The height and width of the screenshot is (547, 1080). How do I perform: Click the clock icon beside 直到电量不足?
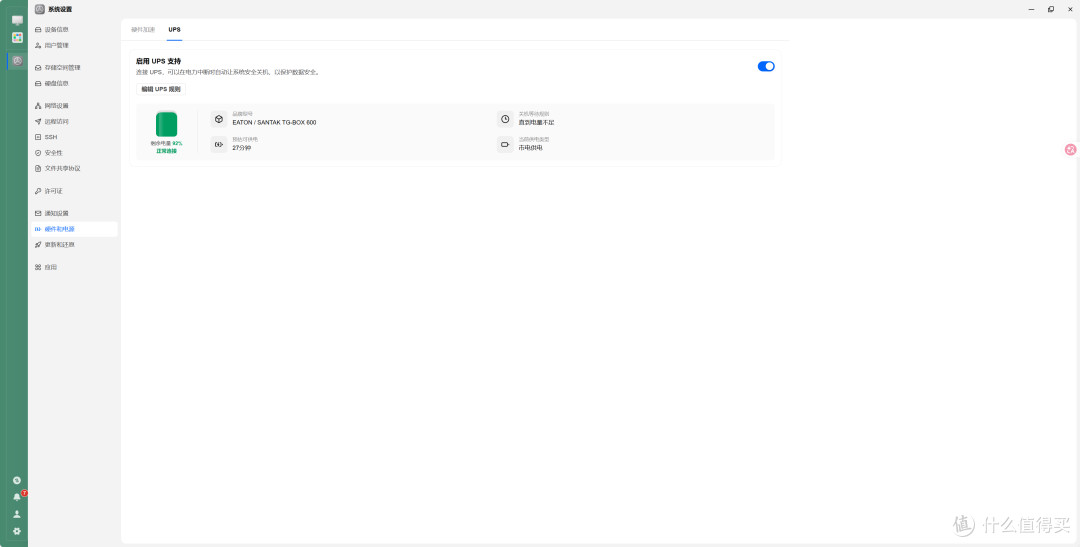pyautogui.click(x=505, y=119)
